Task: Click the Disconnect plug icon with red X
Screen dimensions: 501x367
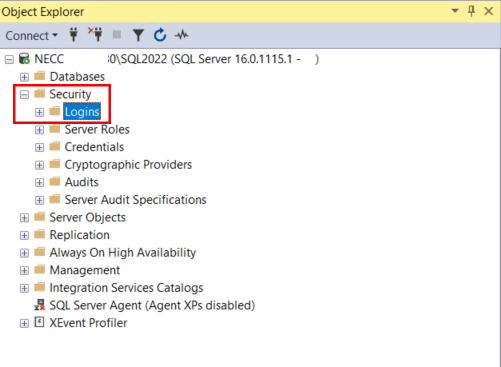Action: [x=95, y=35]
